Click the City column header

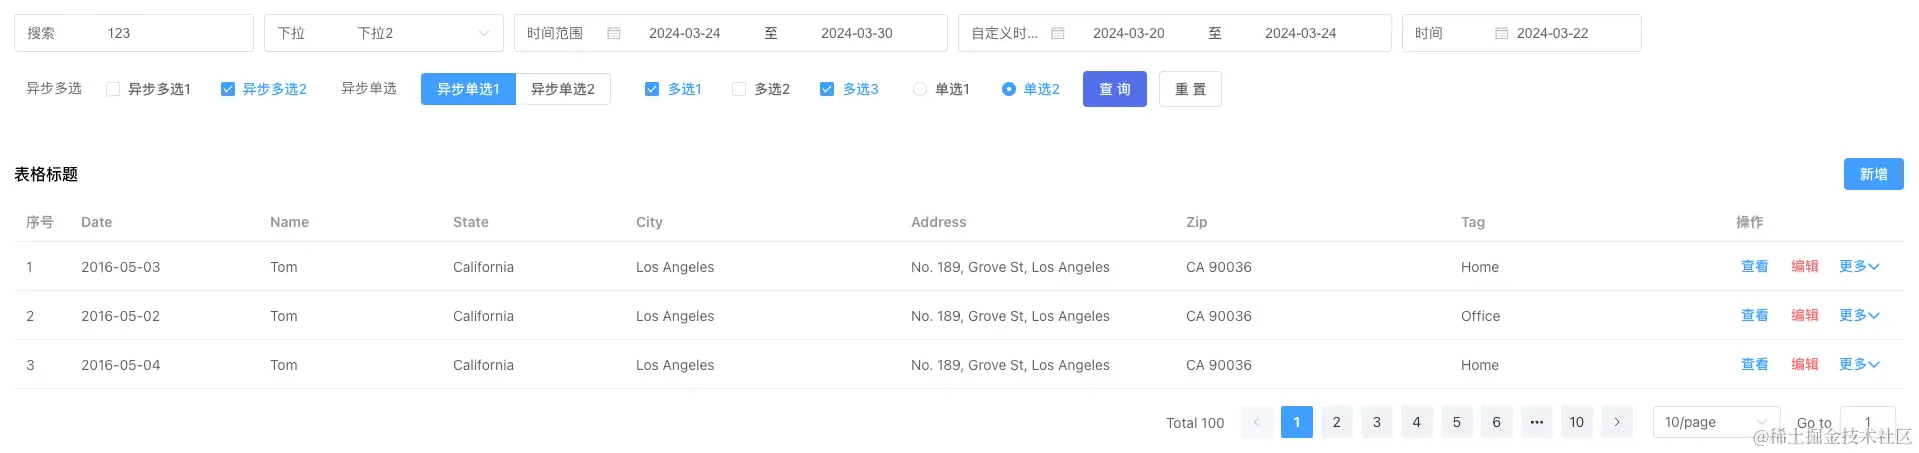[x=649, y=222]
